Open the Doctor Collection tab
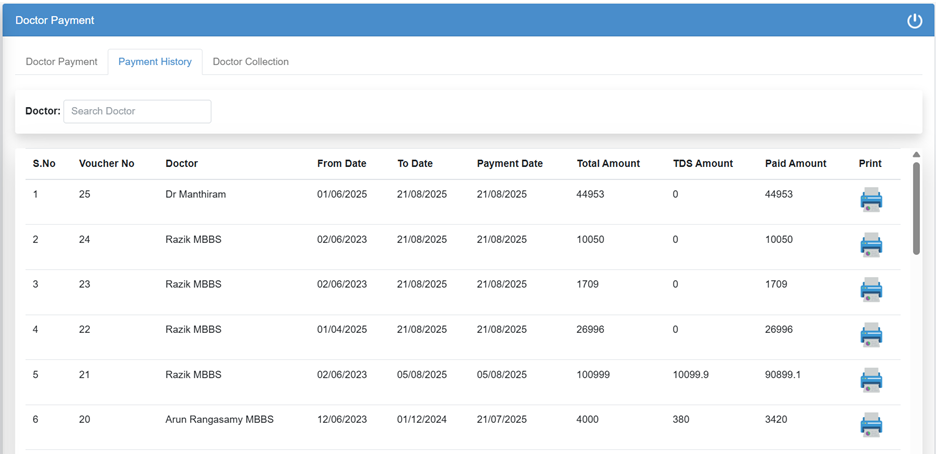Viewport: 936px width, 454px height. 251,62
